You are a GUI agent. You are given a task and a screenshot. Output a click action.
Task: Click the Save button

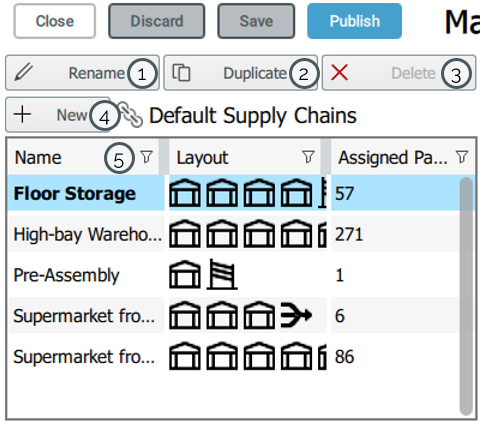(256, 21)
